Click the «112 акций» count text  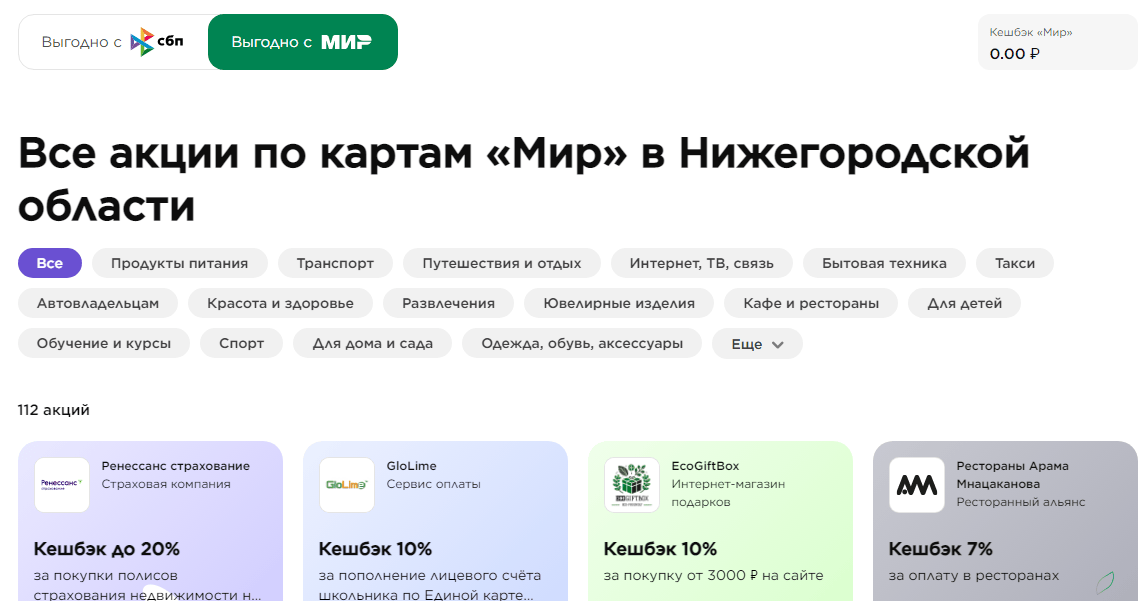tap(53, 410)
